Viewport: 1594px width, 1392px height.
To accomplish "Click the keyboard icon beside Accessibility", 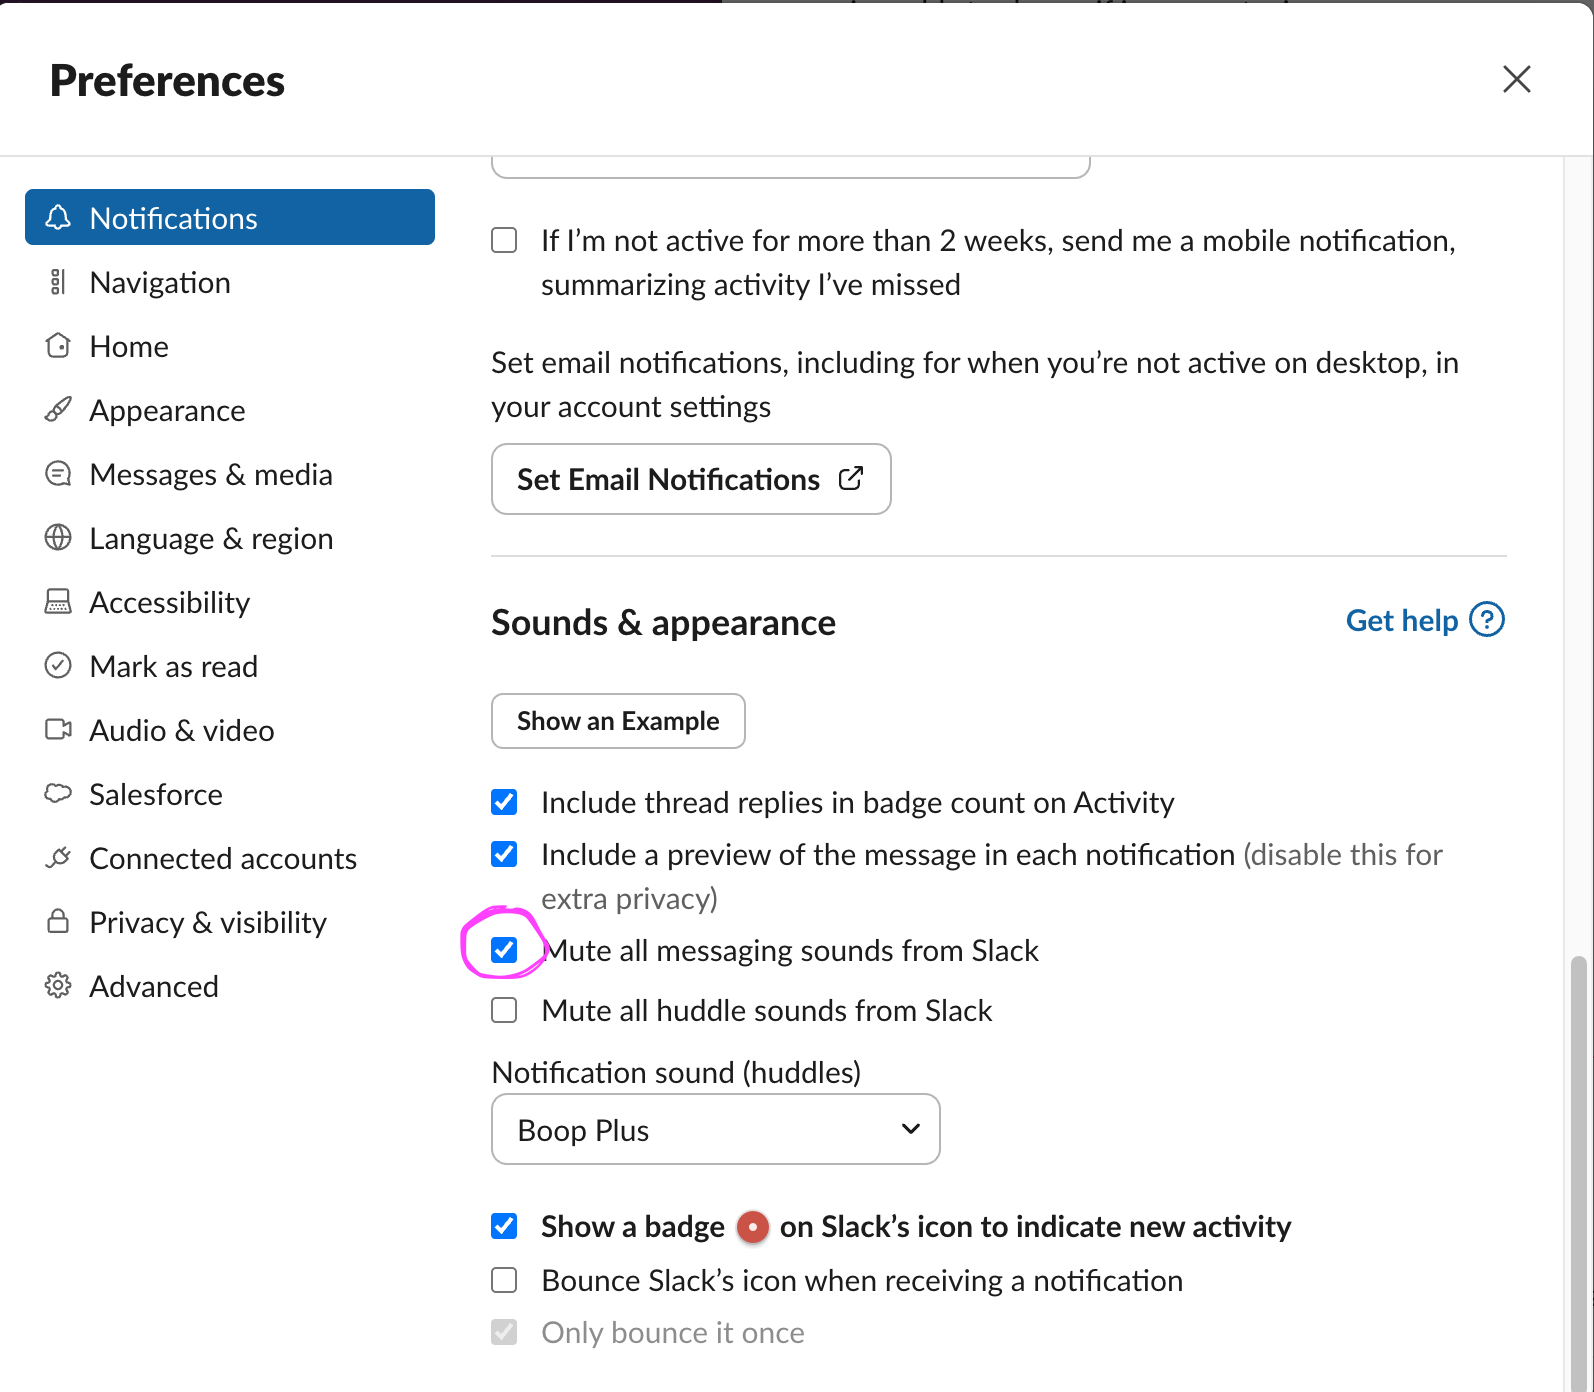I will click(x=58, y=602).
